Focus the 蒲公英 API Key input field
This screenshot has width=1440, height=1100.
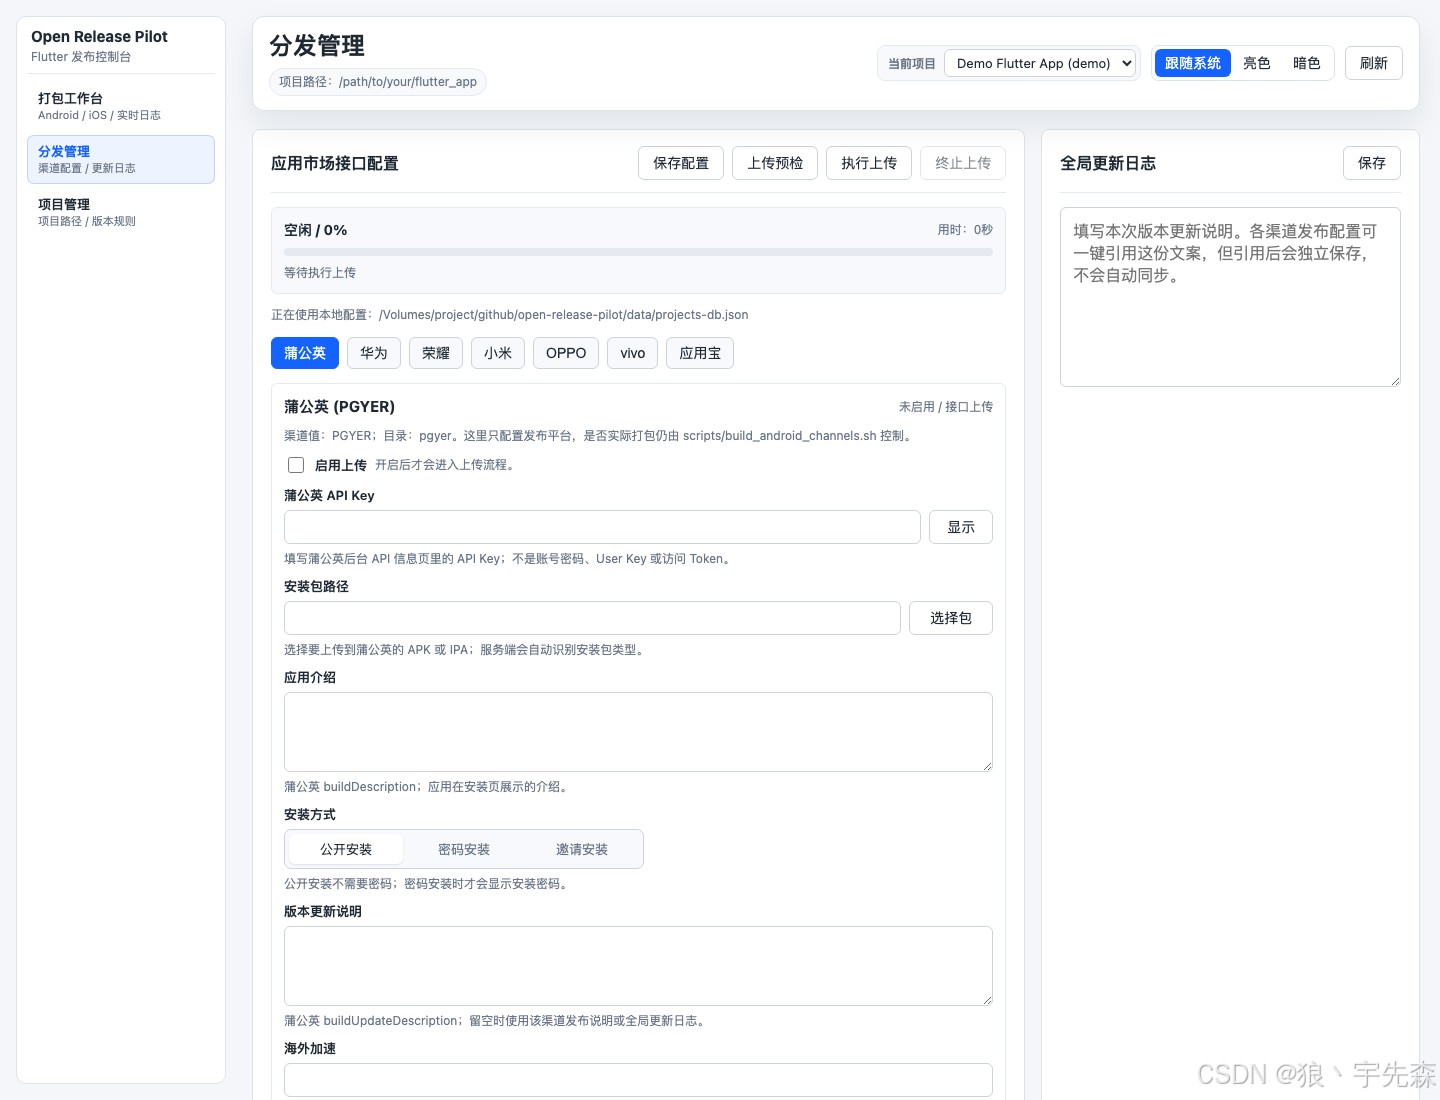602,527
